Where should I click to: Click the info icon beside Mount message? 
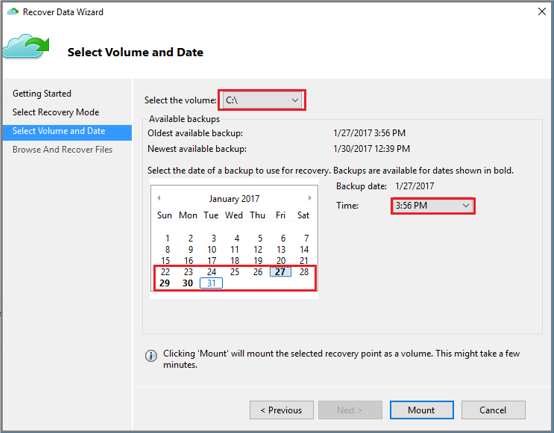click(x=151, y=356)
